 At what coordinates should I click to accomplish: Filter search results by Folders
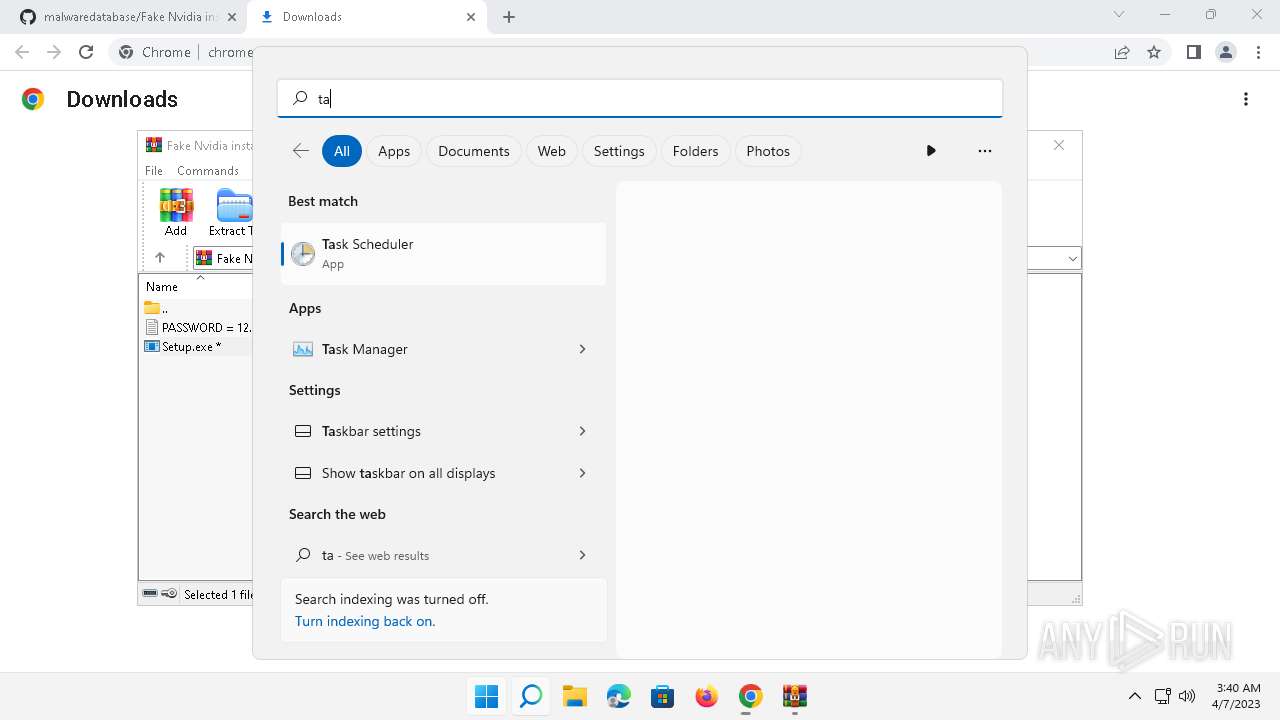click(x=696, y=151)
